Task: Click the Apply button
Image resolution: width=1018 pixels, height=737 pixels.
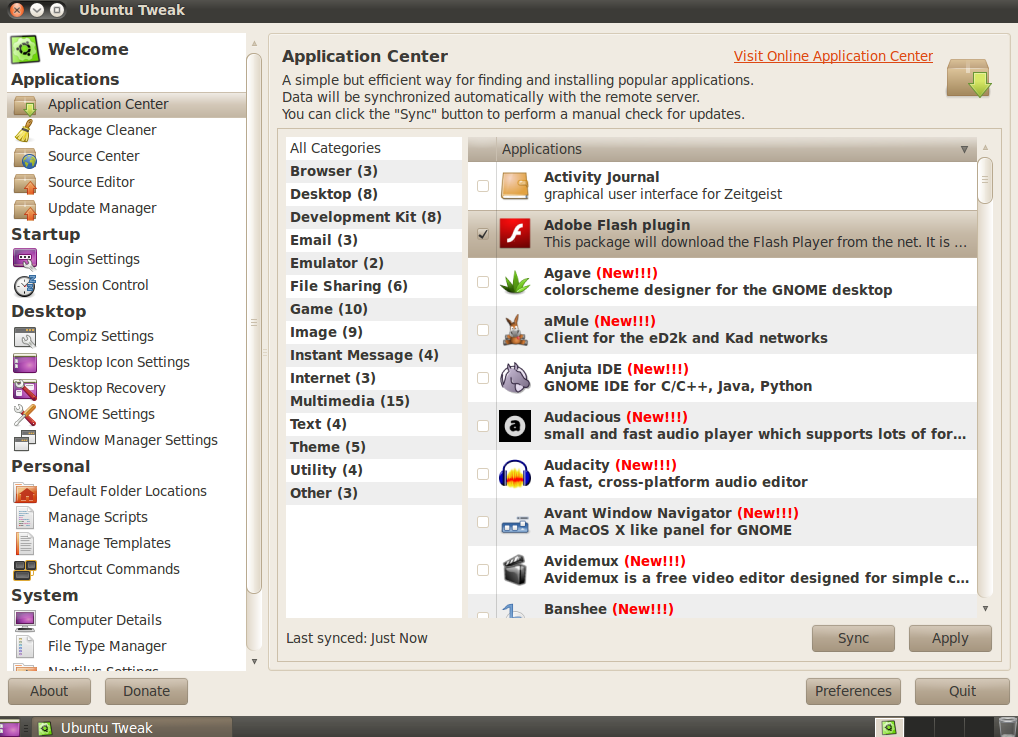Action: (950, 638)
